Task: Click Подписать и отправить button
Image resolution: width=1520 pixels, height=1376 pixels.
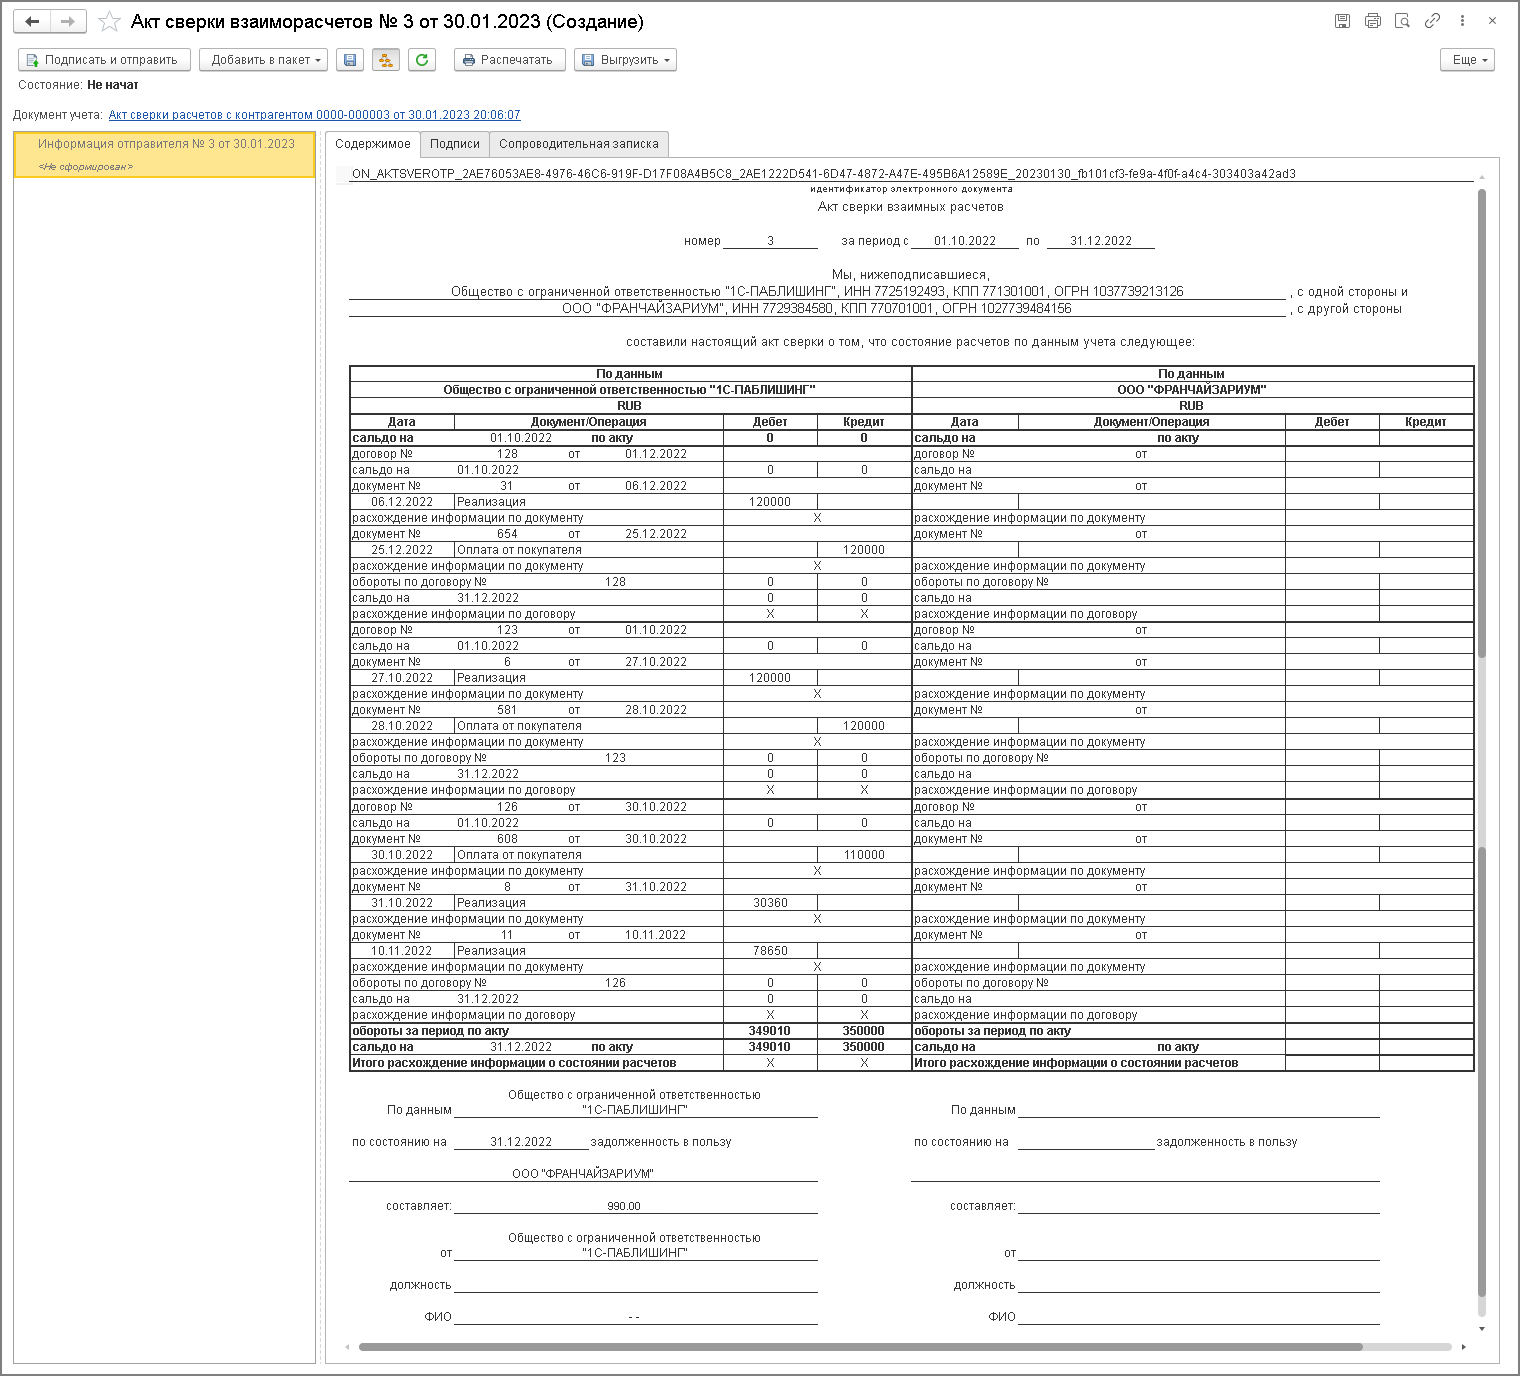Action: coord(104,60)
